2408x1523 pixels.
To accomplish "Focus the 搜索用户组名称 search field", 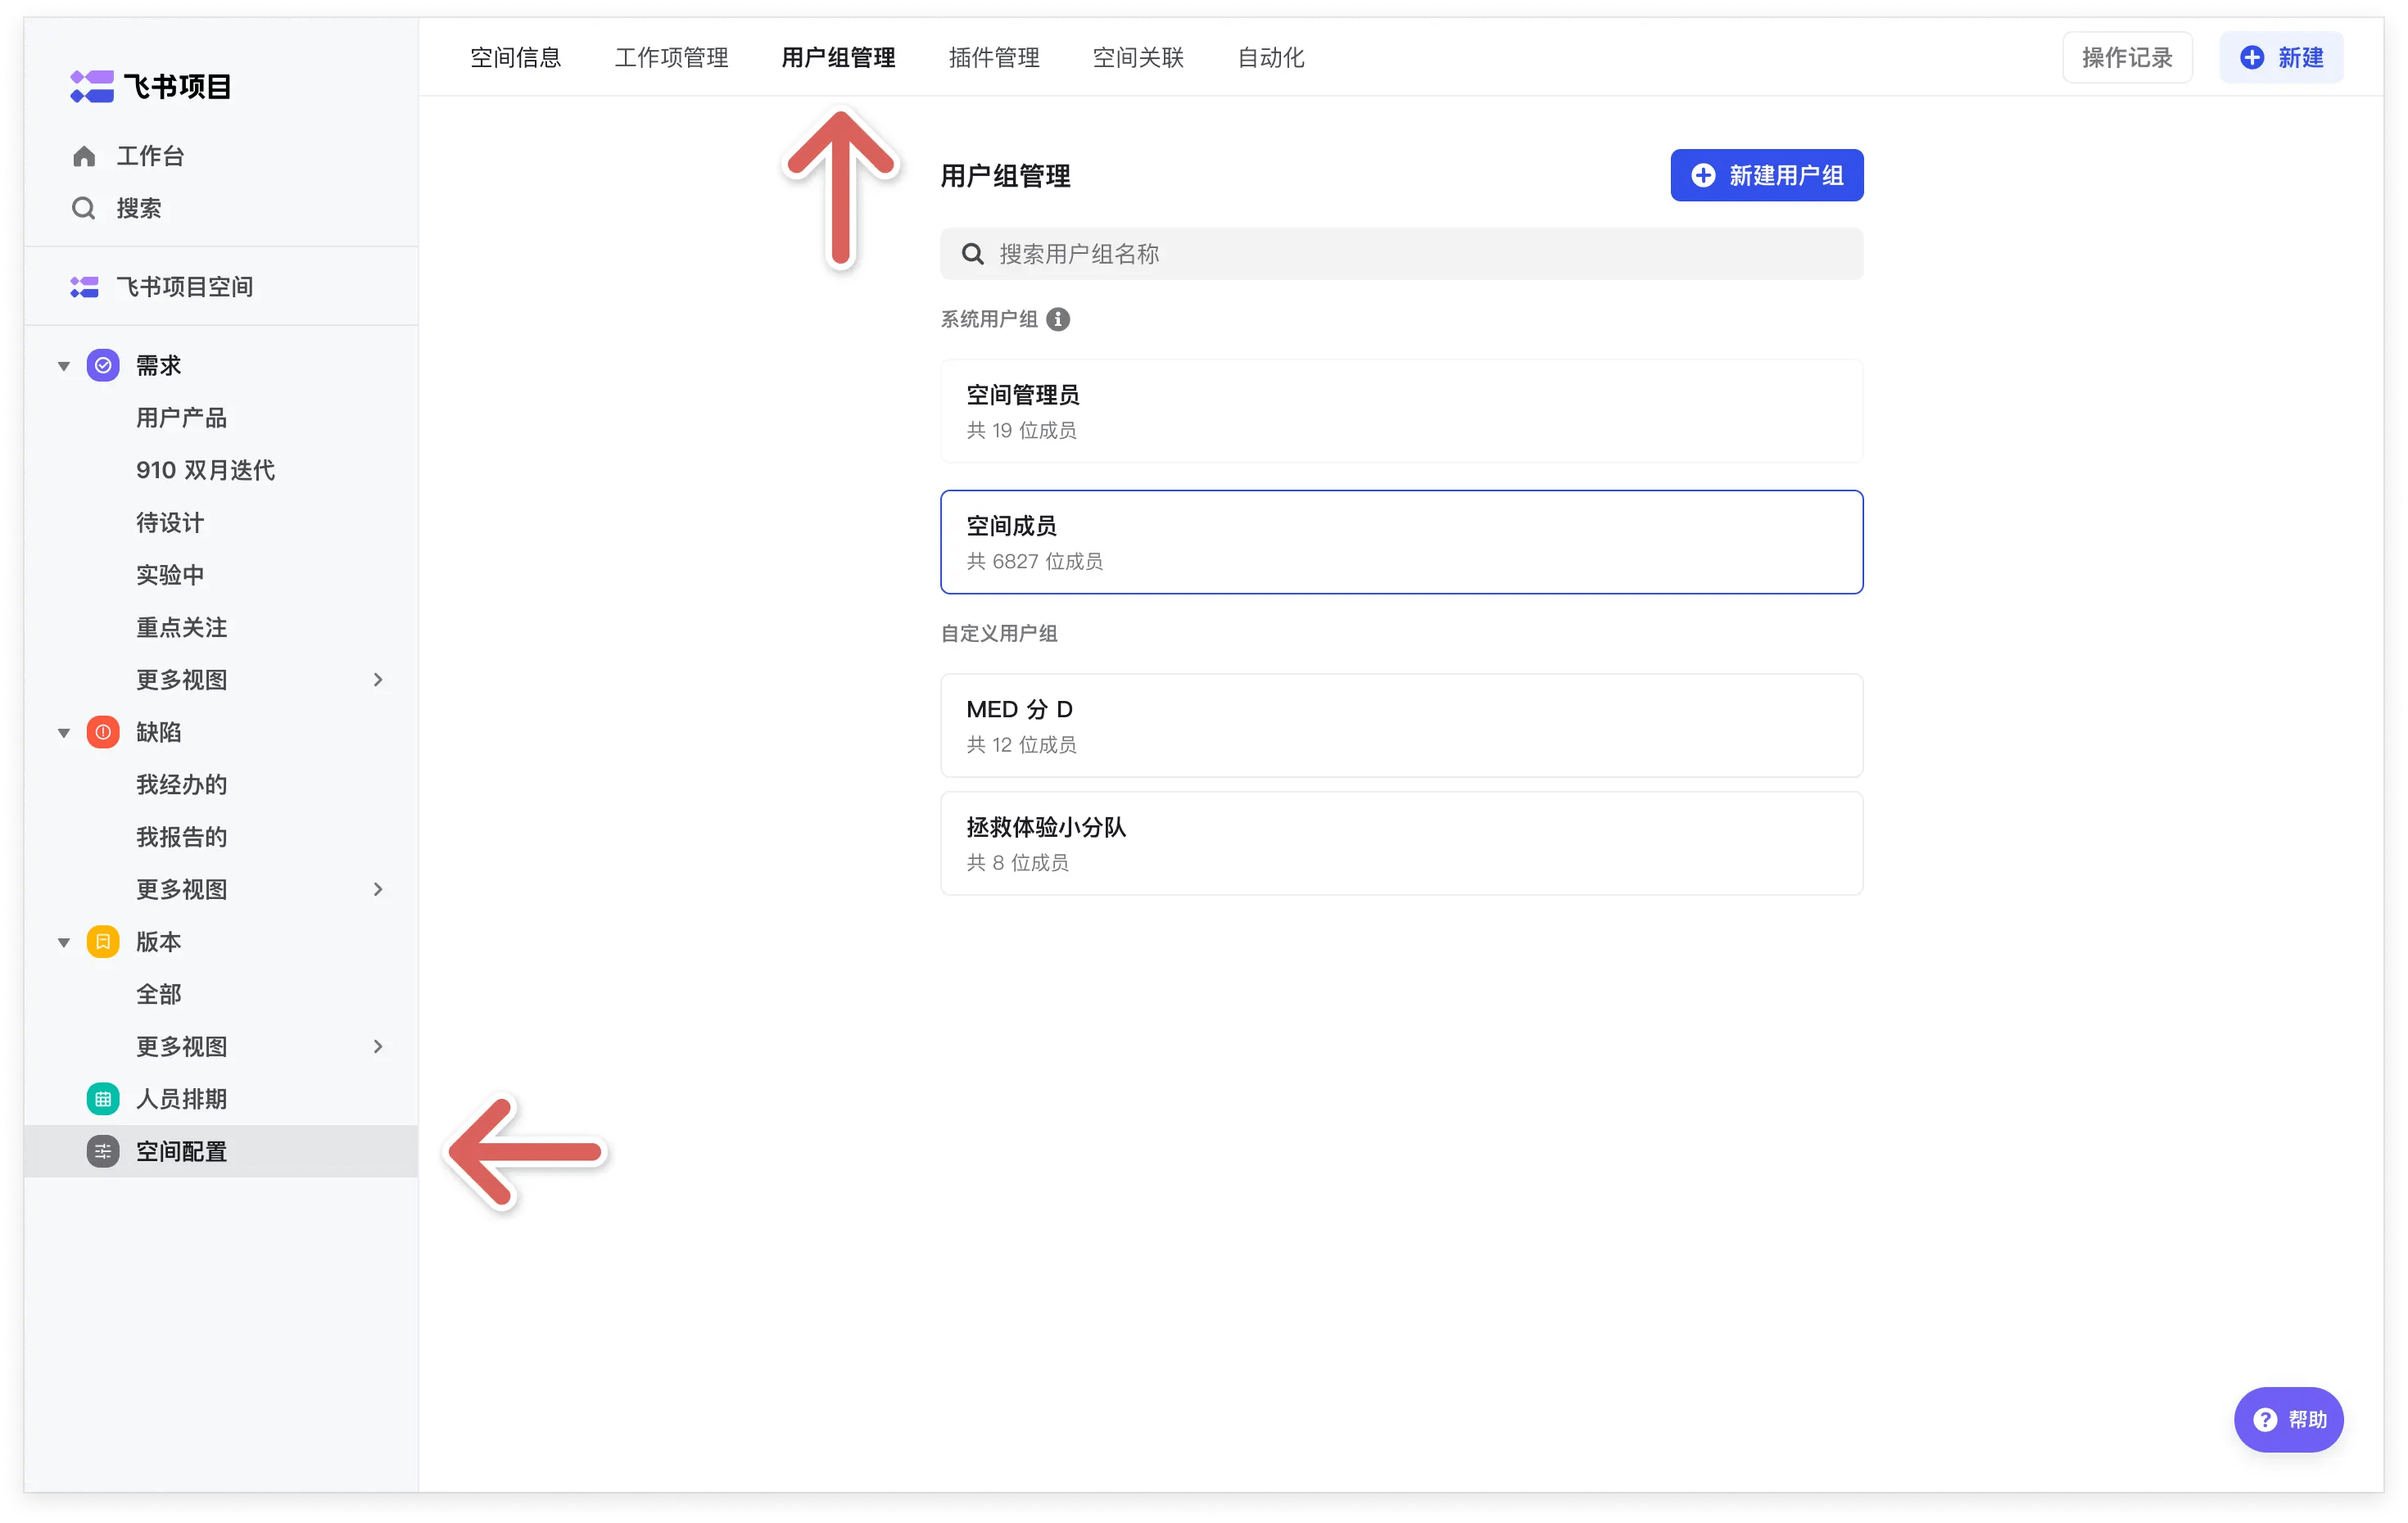I will click(x=1401, y=254).
